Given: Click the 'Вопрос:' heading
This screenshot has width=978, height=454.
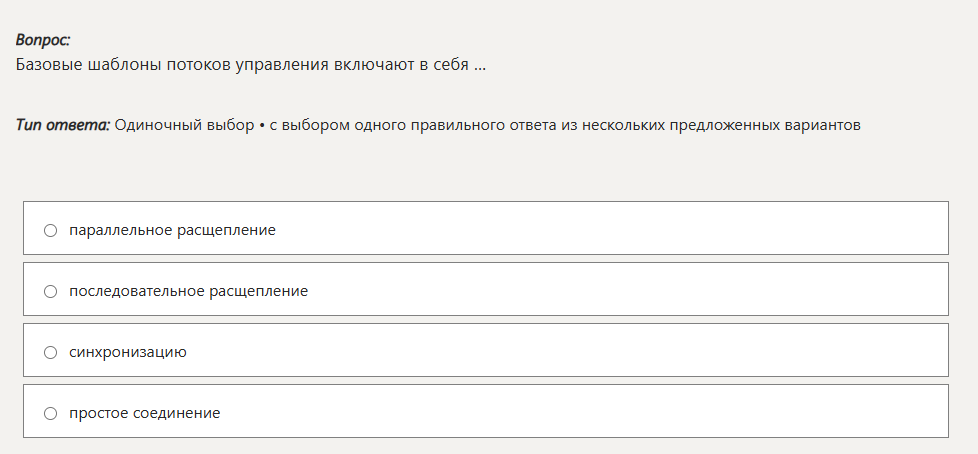Looking at the screenshot, I should click(43, 40).
